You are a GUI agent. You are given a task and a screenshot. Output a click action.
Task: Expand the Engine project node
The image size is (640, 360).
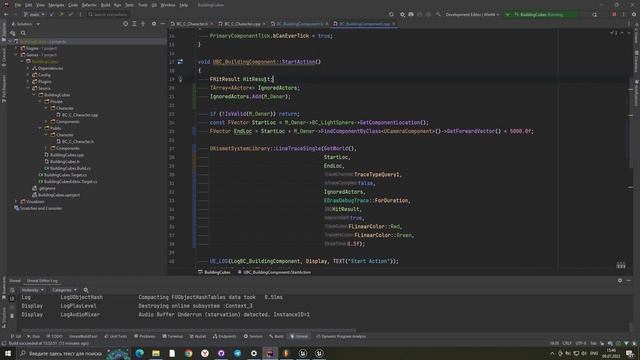tap(16, 48)
